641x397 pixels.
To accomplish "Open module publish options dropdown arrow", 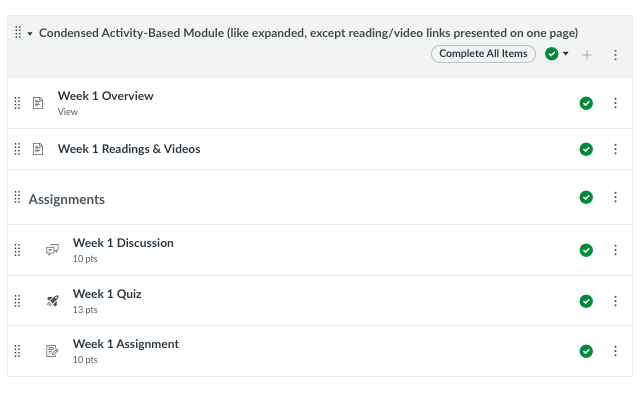I will pyautogui.click(x=566, y=54).
